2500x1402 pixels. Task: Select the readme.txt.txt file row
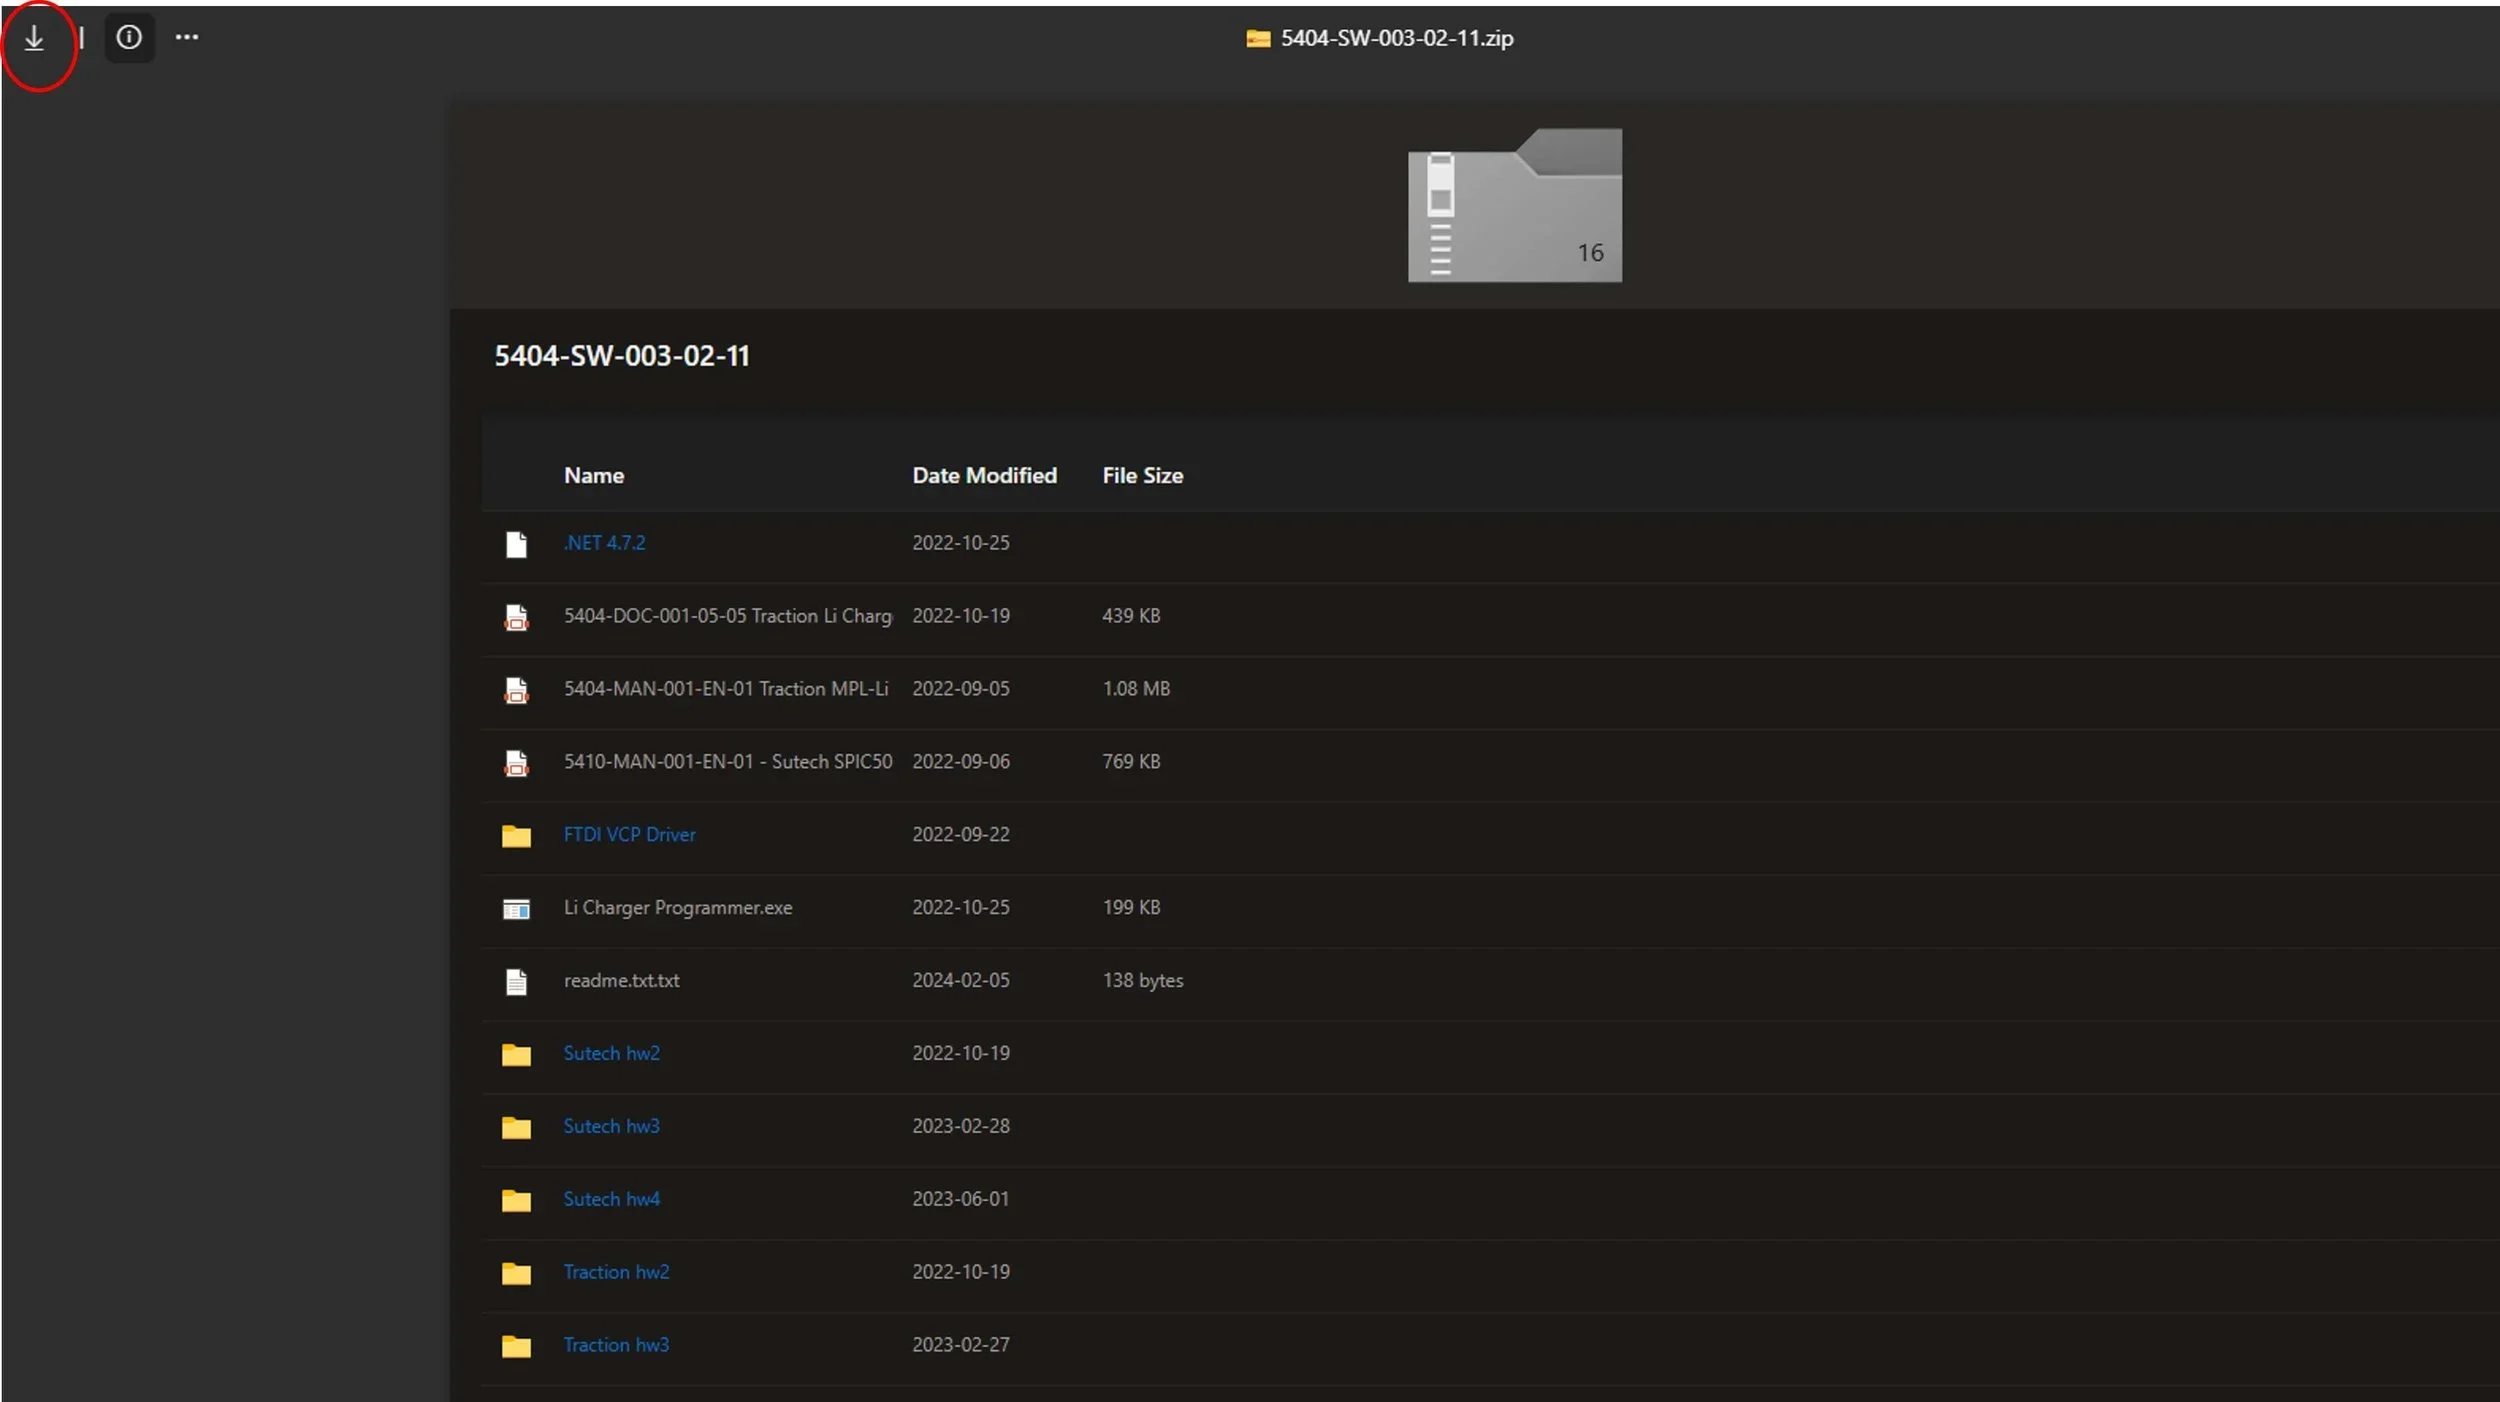(x=621, y=981)
